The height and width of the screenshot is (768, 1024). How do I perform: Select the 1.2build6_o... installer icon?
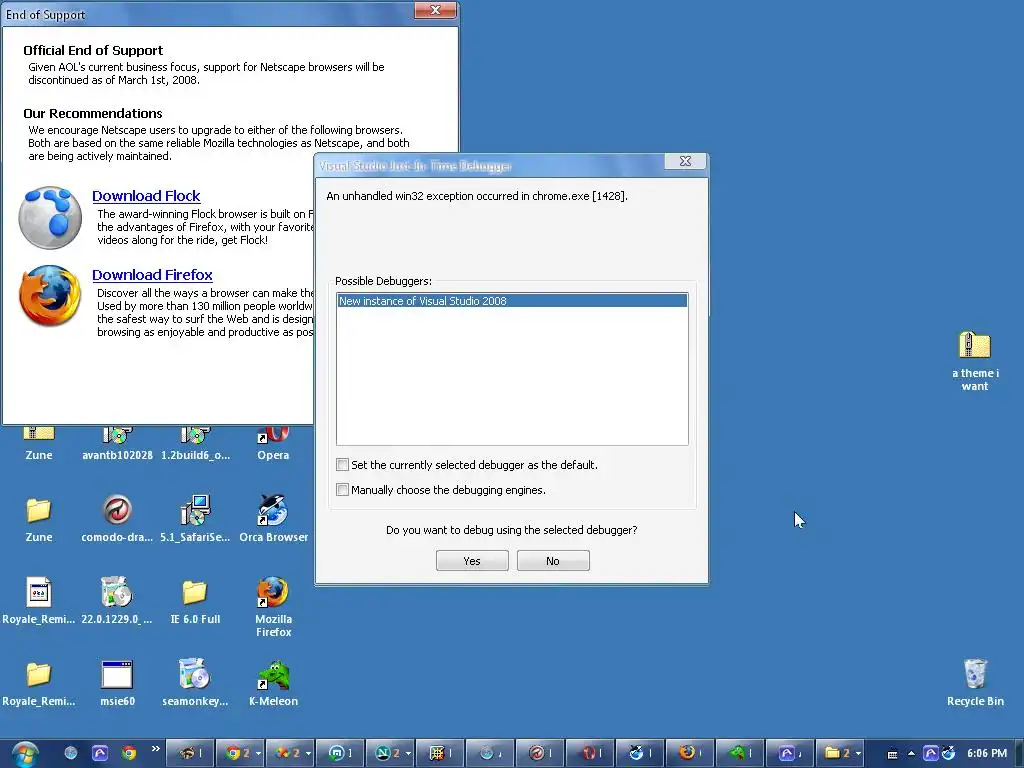[195, 444]
